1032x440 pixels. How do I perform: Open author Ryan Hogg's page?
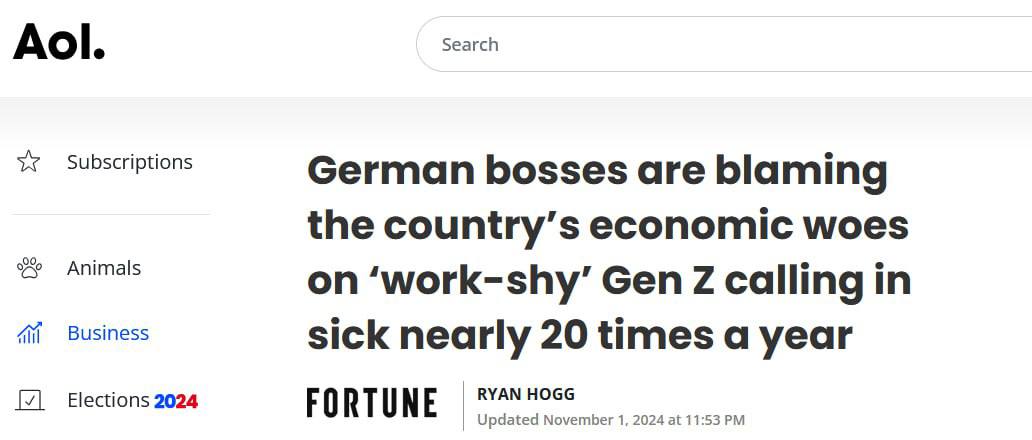pyautogui.click(x=526, y=394)
